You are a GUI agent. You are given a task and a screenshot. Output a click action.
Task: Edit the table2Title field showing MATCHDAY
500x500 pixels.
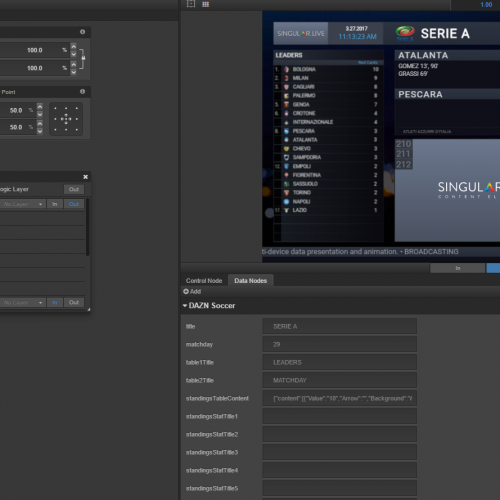(x=339, y=380)
